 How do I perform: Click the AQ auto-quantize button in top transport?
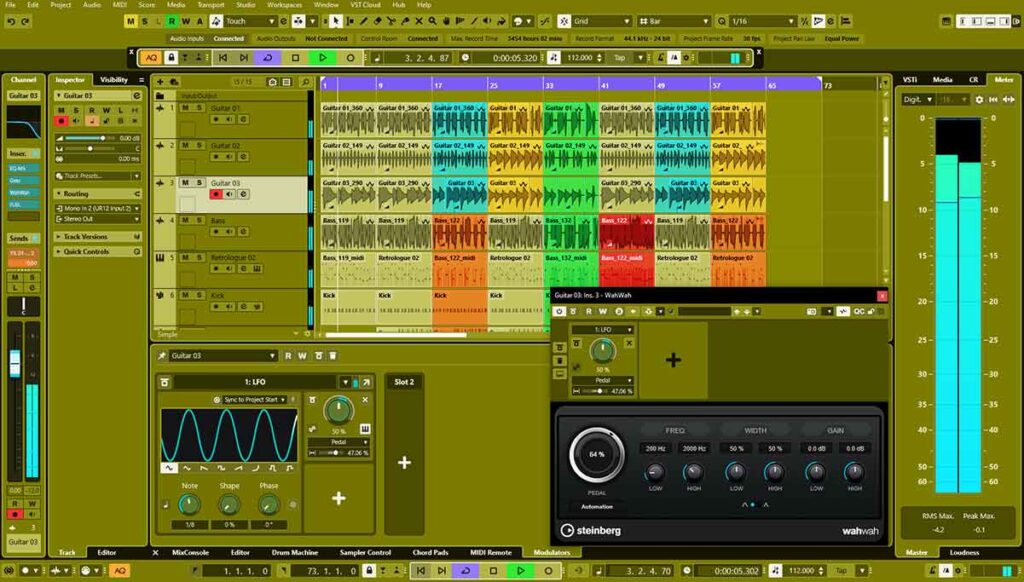[151, 58]
